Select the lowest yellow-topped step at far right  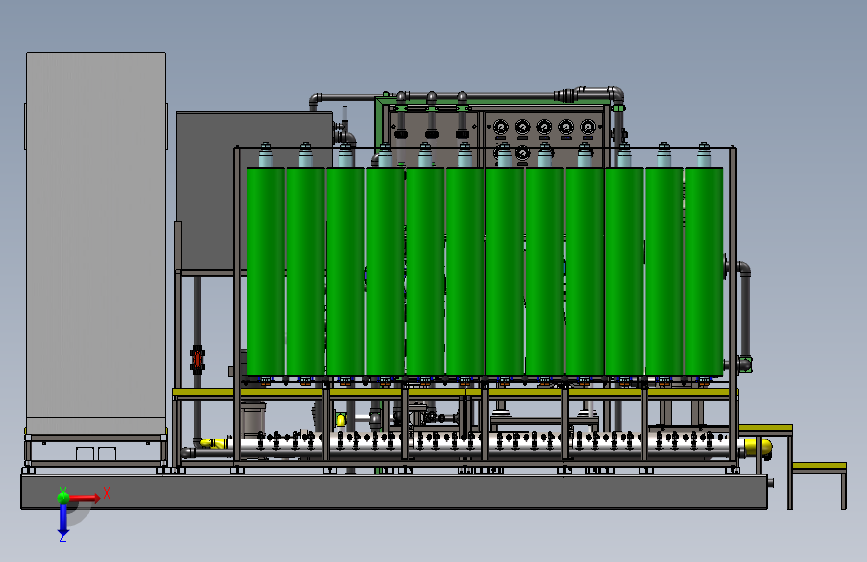tap(818, 467)
